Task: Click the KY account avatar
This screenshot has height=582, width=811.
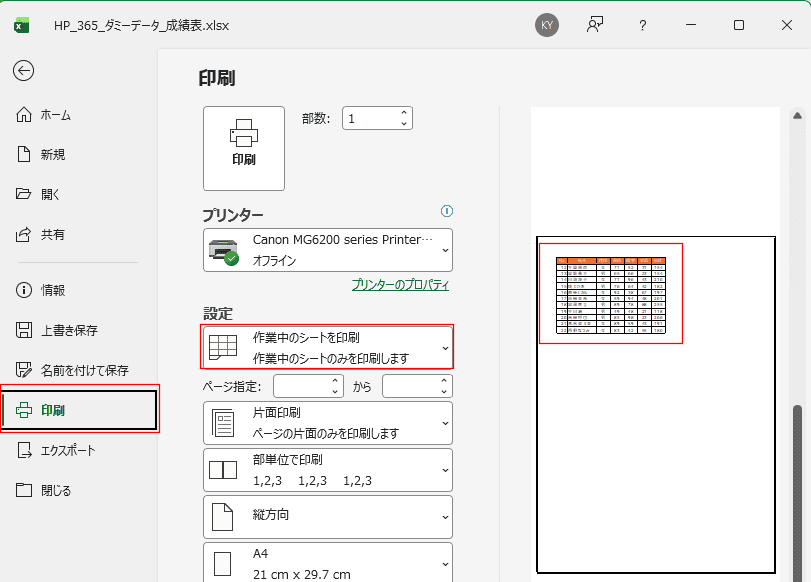Action: pyautogui.click(x=547, y=25)
